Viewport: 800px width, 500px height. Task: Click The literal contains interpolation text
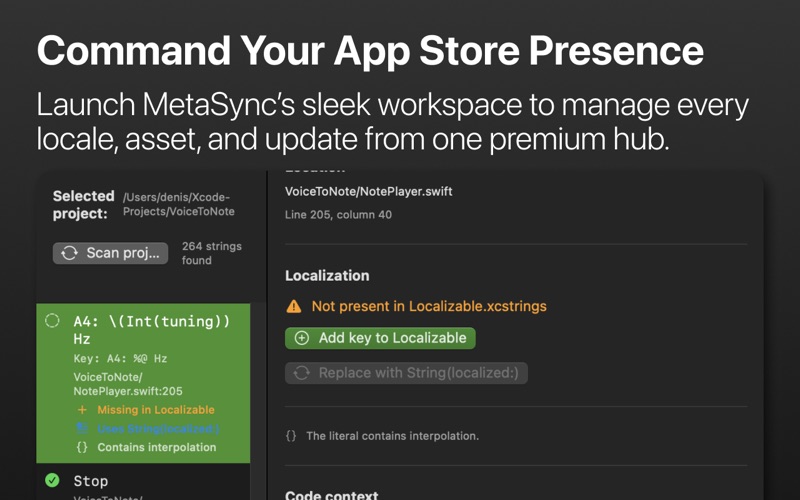point(392,436)
